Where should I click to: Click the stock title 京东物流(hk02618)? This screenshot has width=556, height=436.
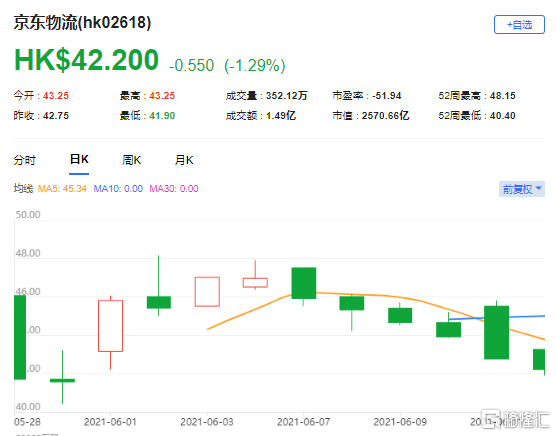pyautogui.click(x=82, y=23)
